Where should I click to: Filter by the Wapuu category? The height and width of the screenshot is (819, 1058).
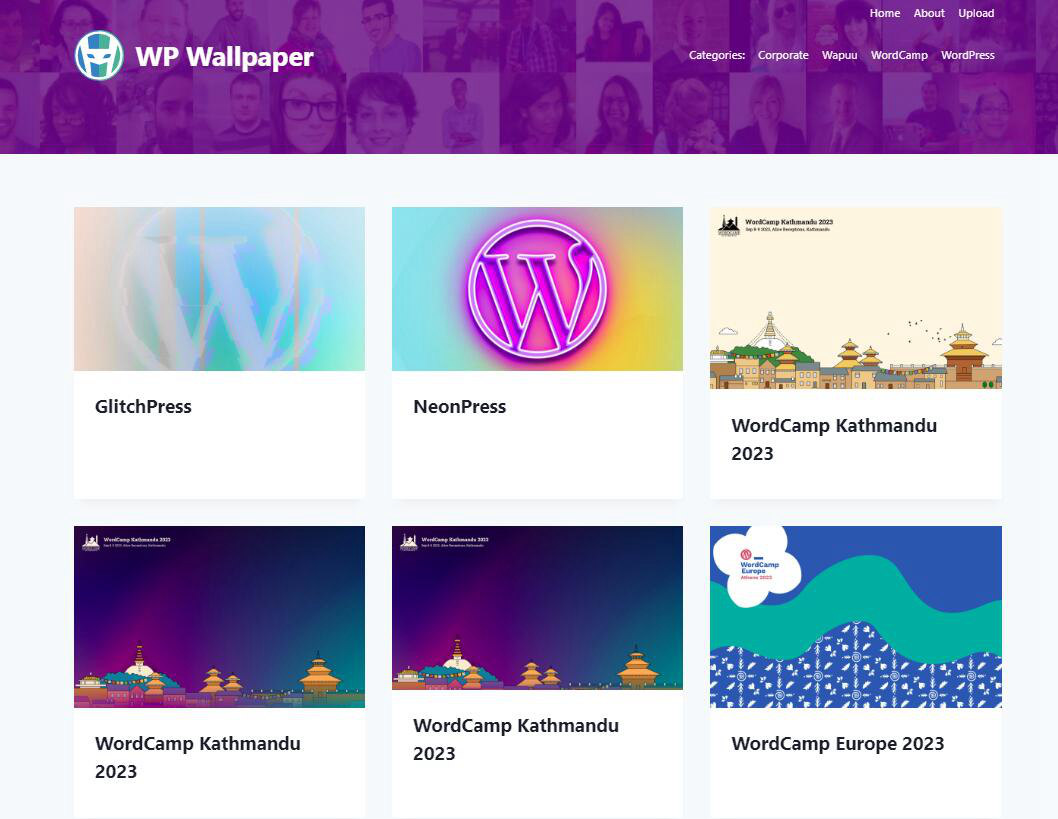point(839,55)
